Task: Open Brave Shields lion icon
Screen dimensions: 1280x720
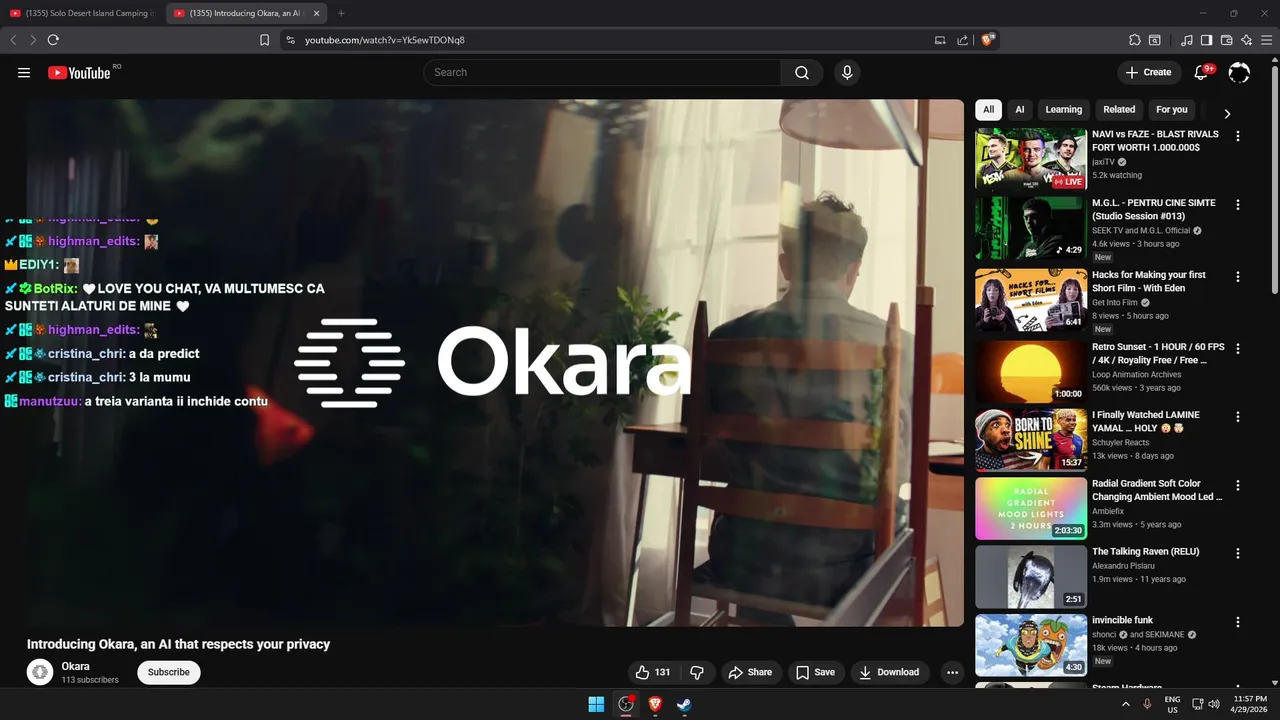Action: click(988, 40)
